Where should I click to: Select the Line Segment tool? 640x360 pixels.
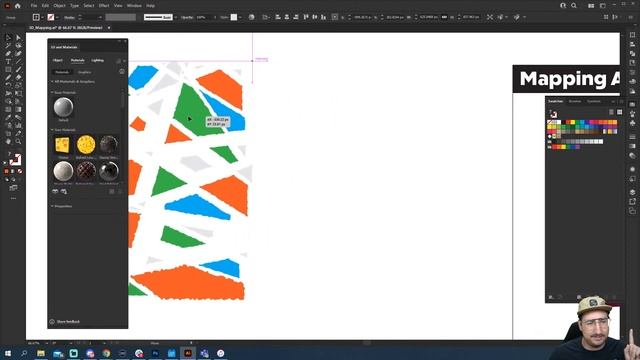pyautogui.click(x=18, y=62)
